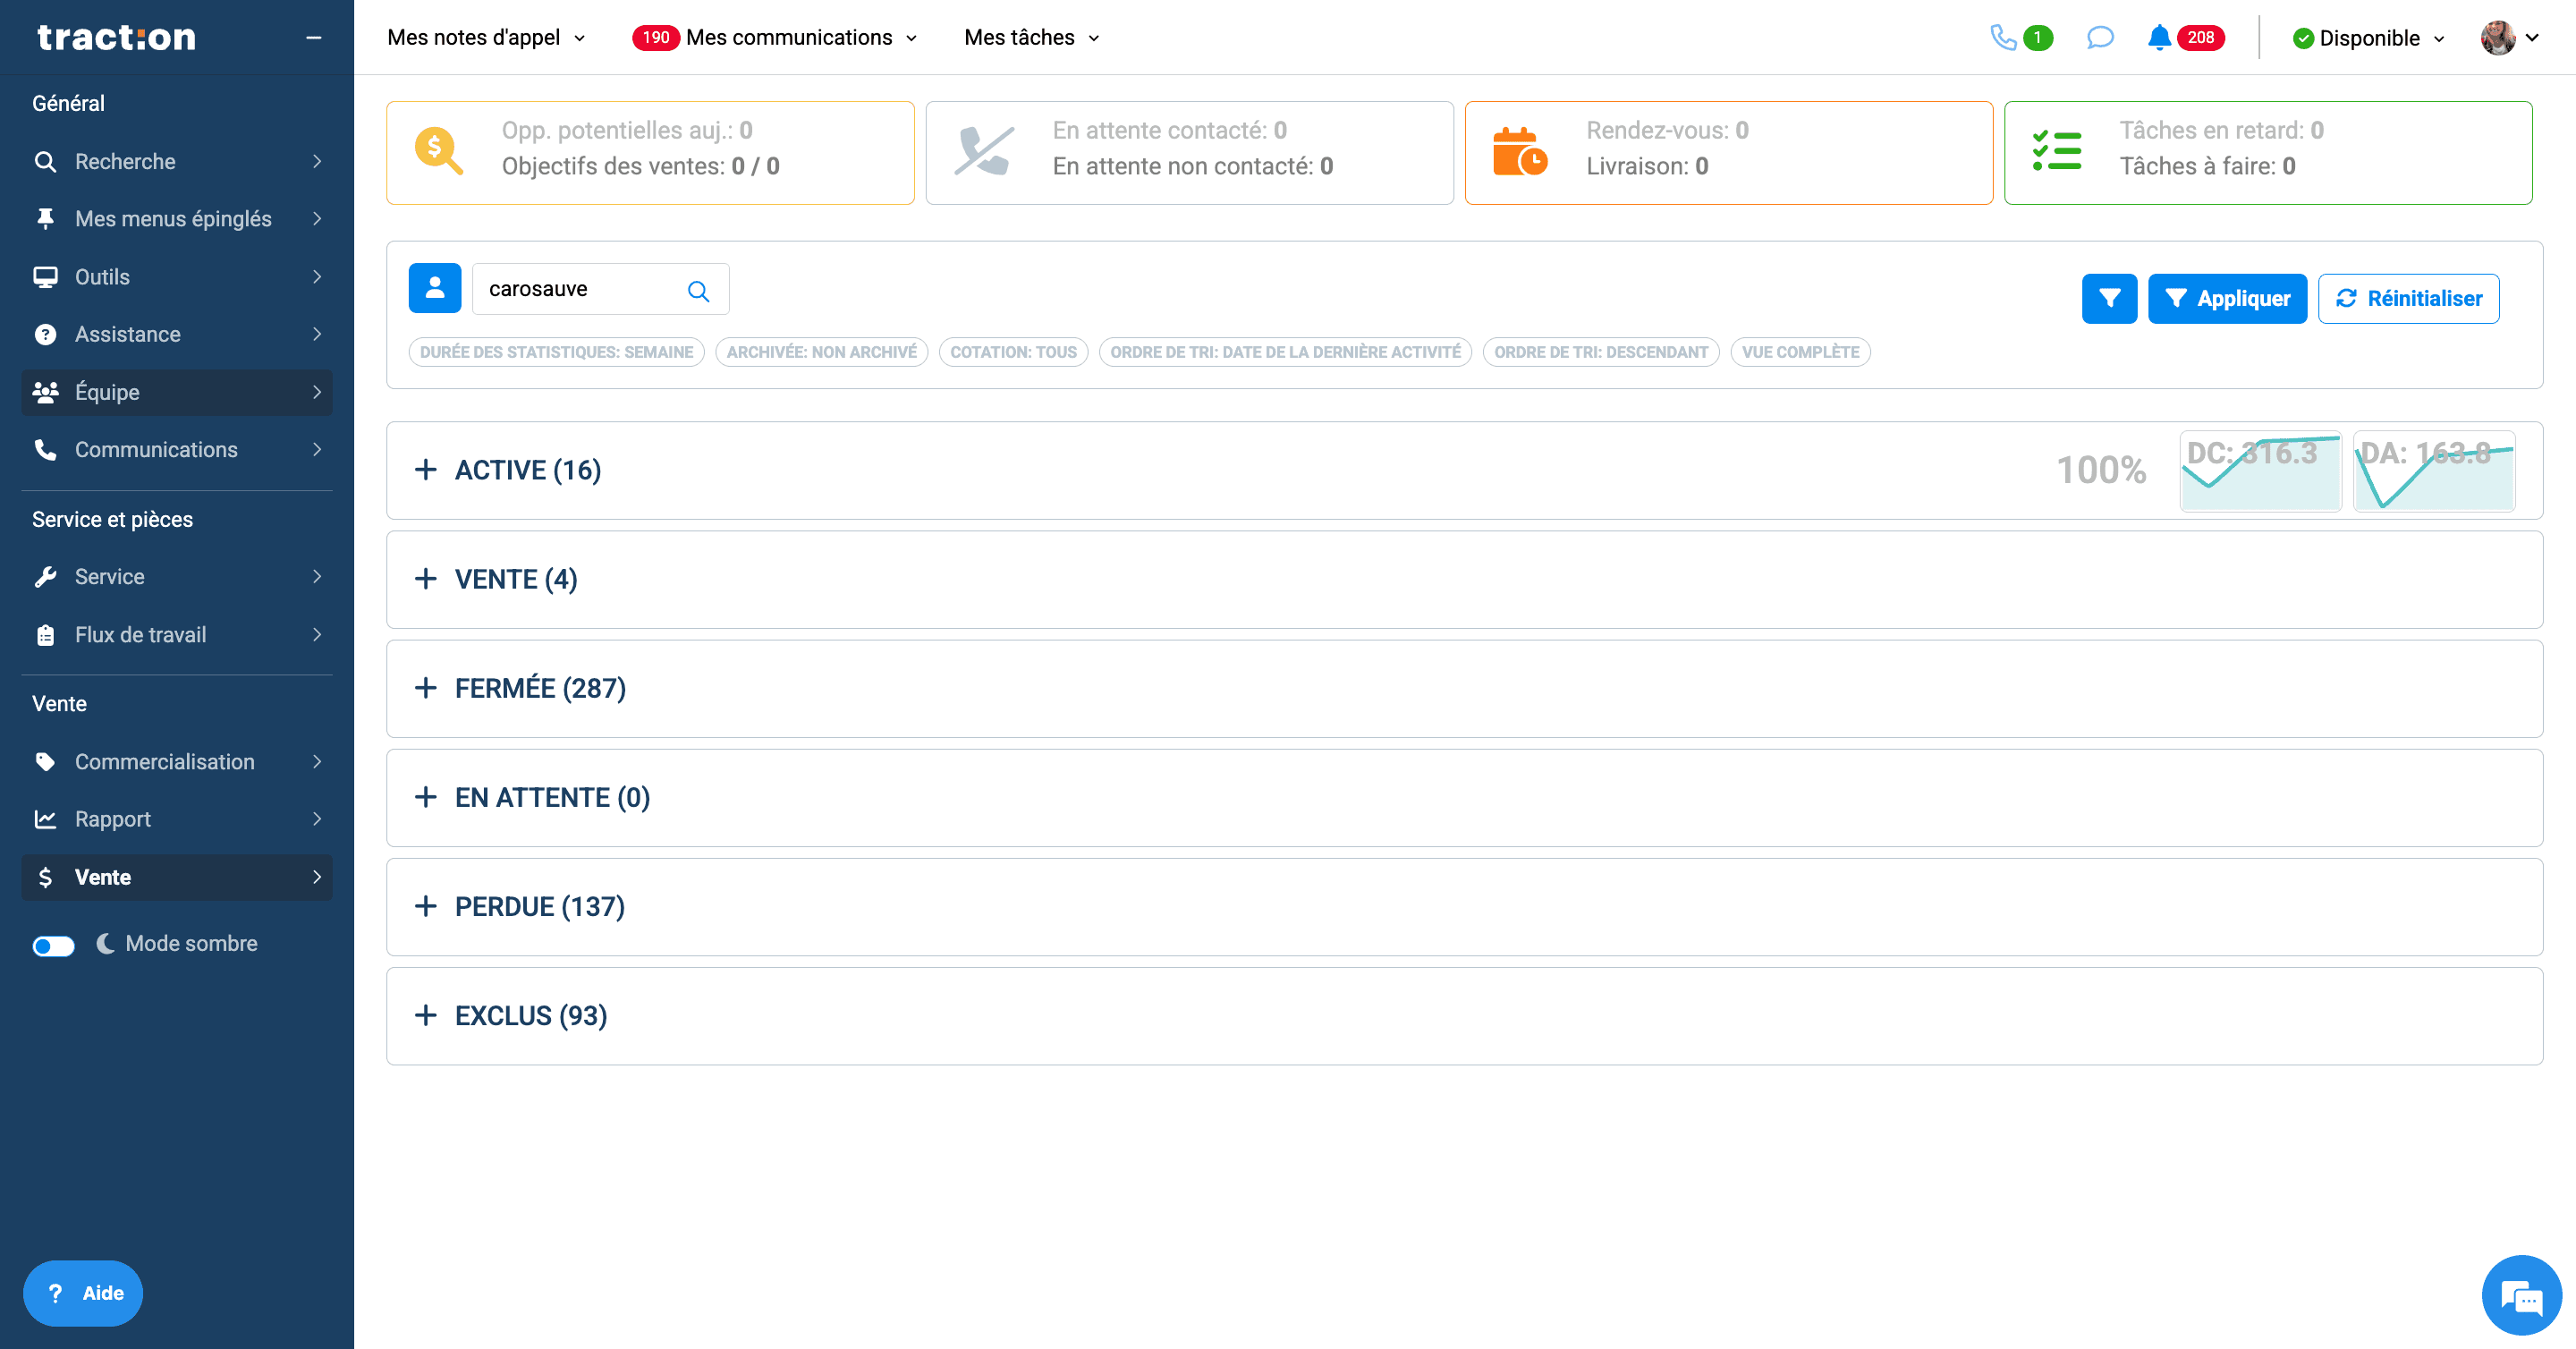Click the magnifier icon in search field

point(698,291)
